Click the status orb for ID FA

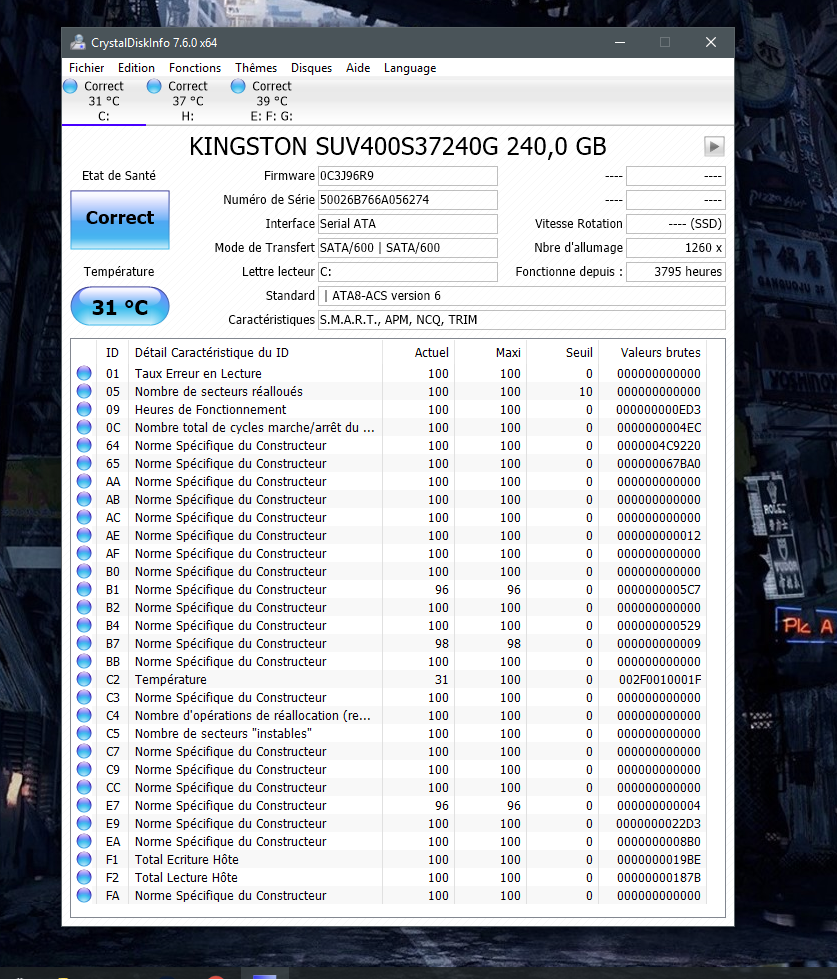click(x=84, y=895)
